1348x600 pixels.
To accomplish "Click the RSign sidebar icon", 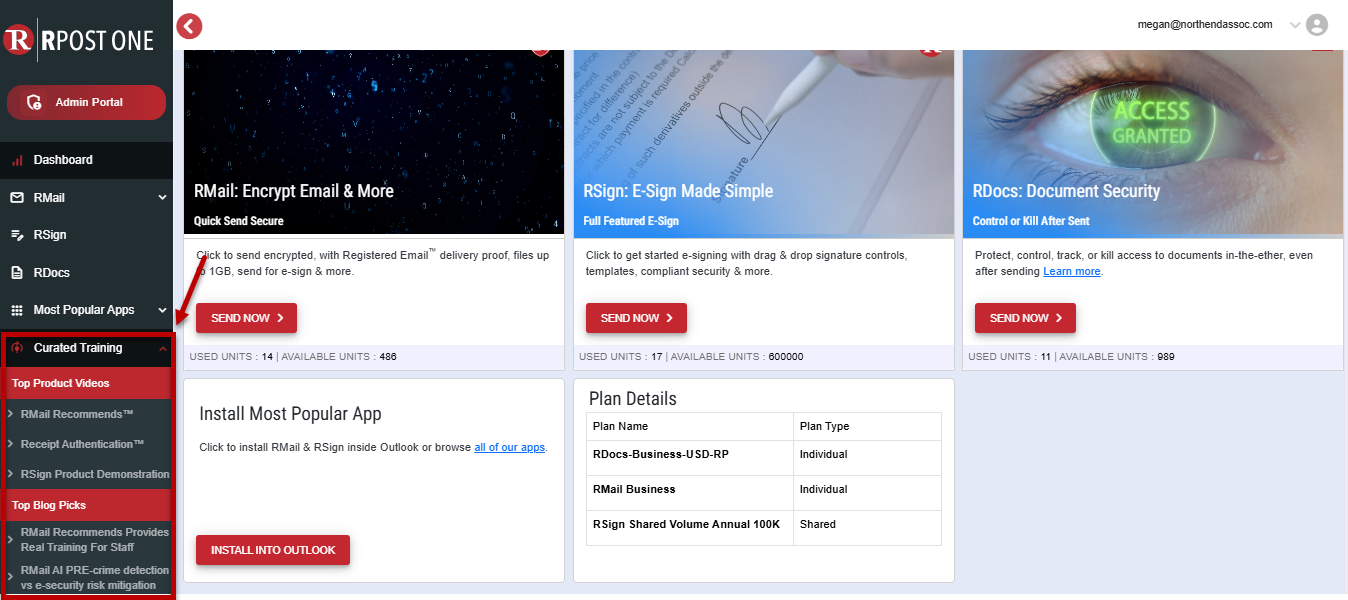I will pyautogui.click(x=17, y=235).
